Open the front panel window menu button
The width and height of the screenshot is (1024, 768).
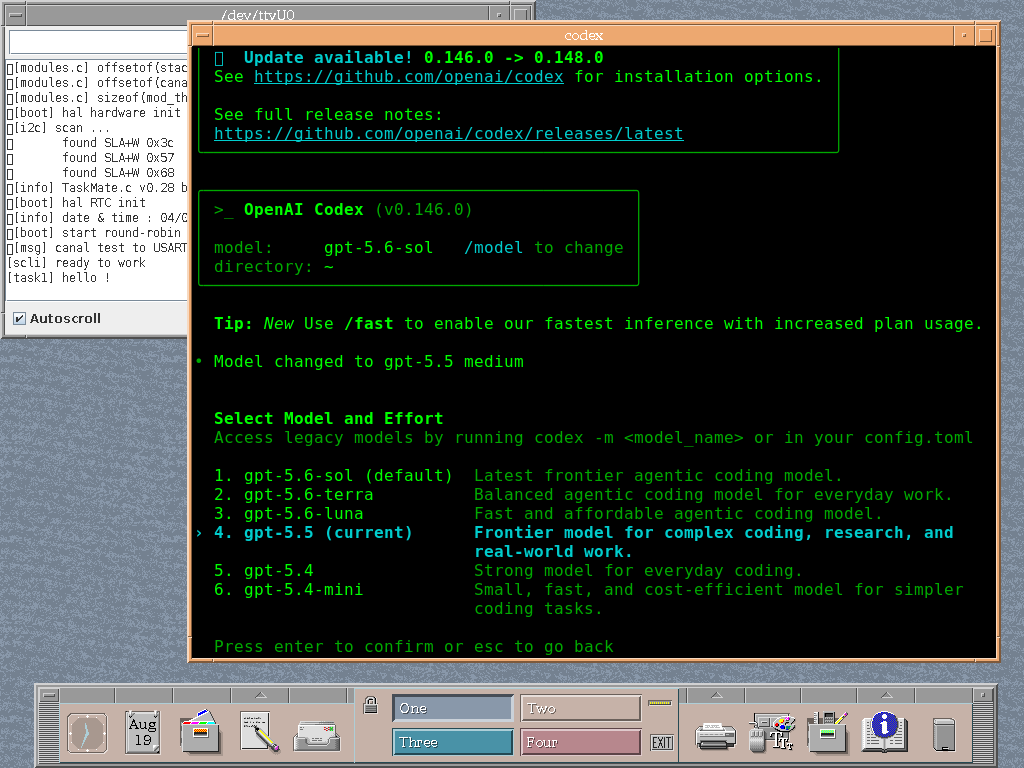tap(49, 695)
